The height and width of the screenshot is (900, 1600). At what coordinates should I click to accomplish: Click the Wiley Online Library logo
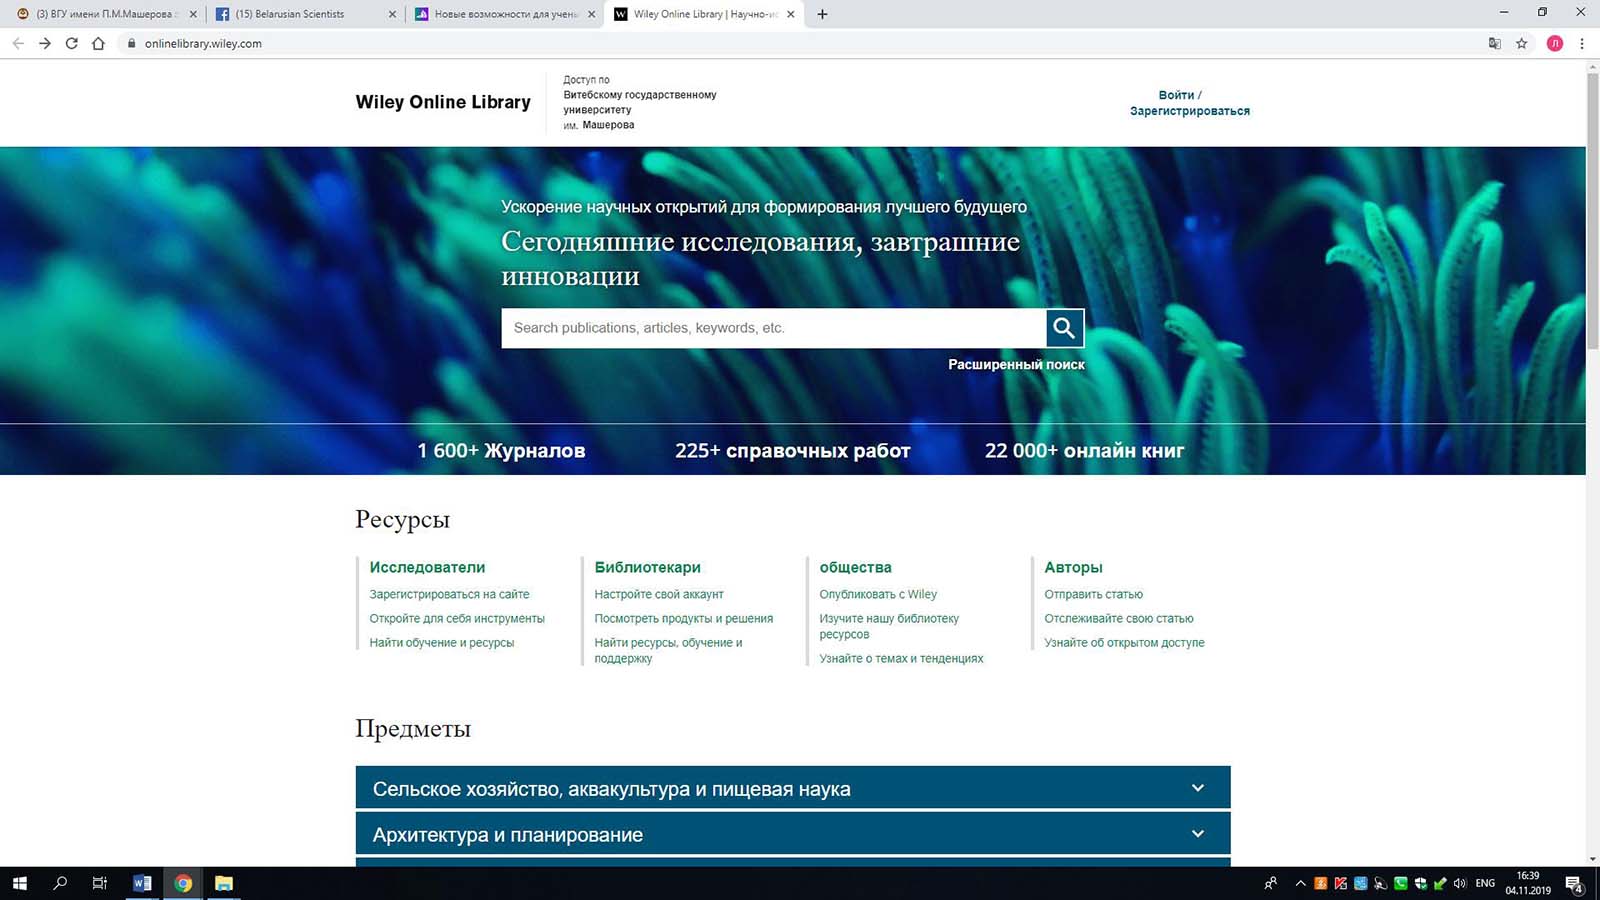[x=443, y=102]
